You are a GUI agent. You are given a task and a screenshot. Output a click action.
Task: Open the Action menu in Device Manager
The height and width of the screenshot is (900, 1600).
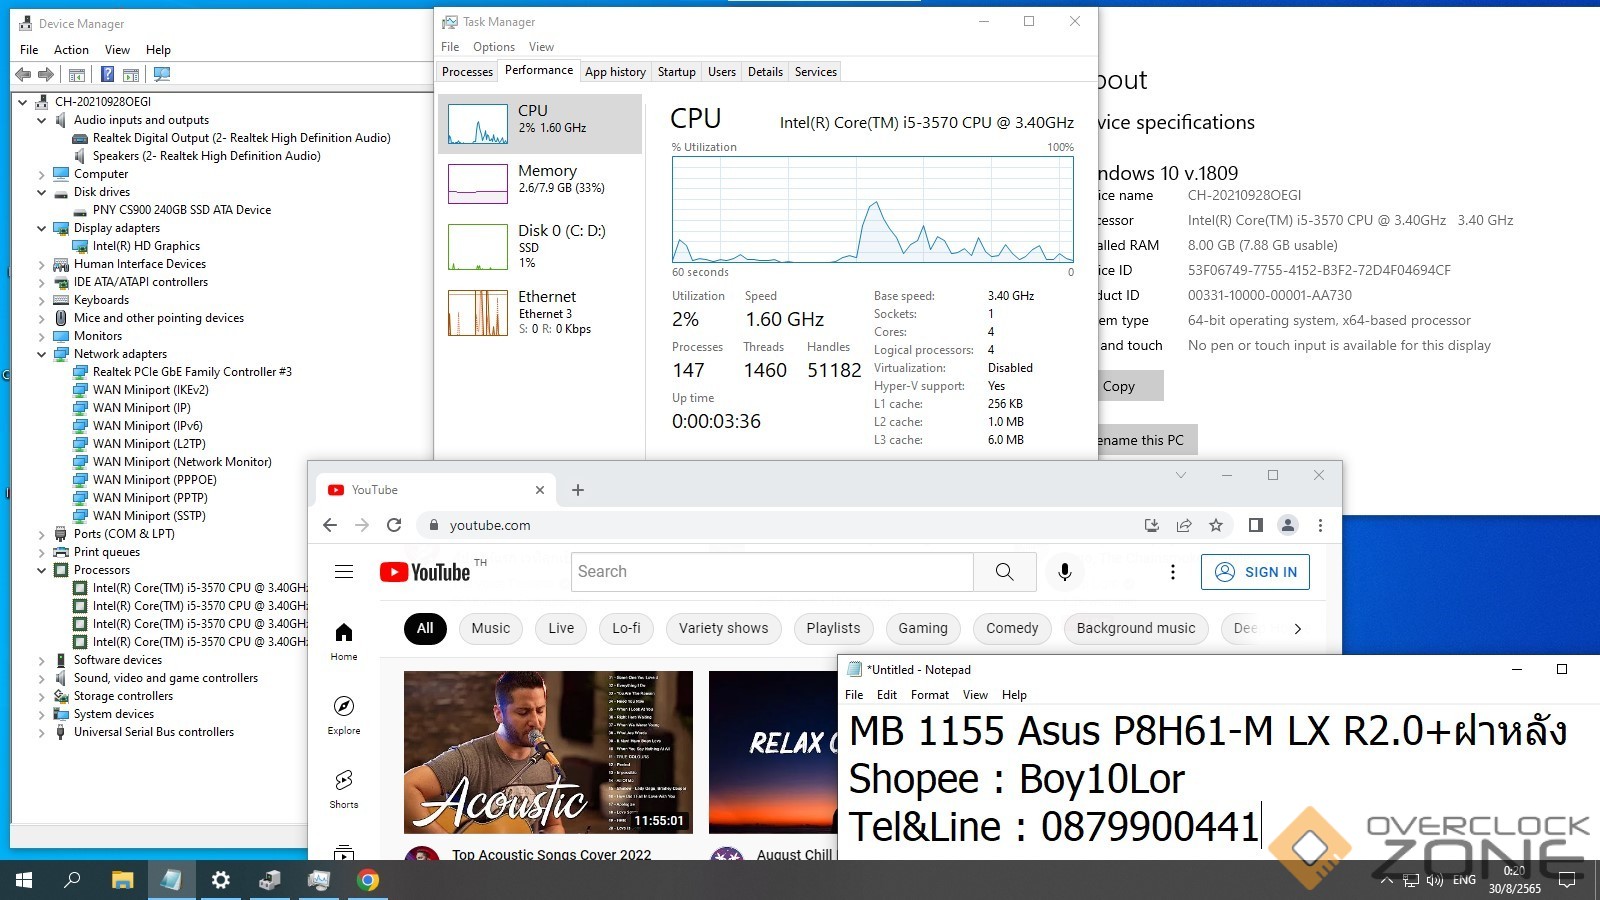(x=71, y=49)
